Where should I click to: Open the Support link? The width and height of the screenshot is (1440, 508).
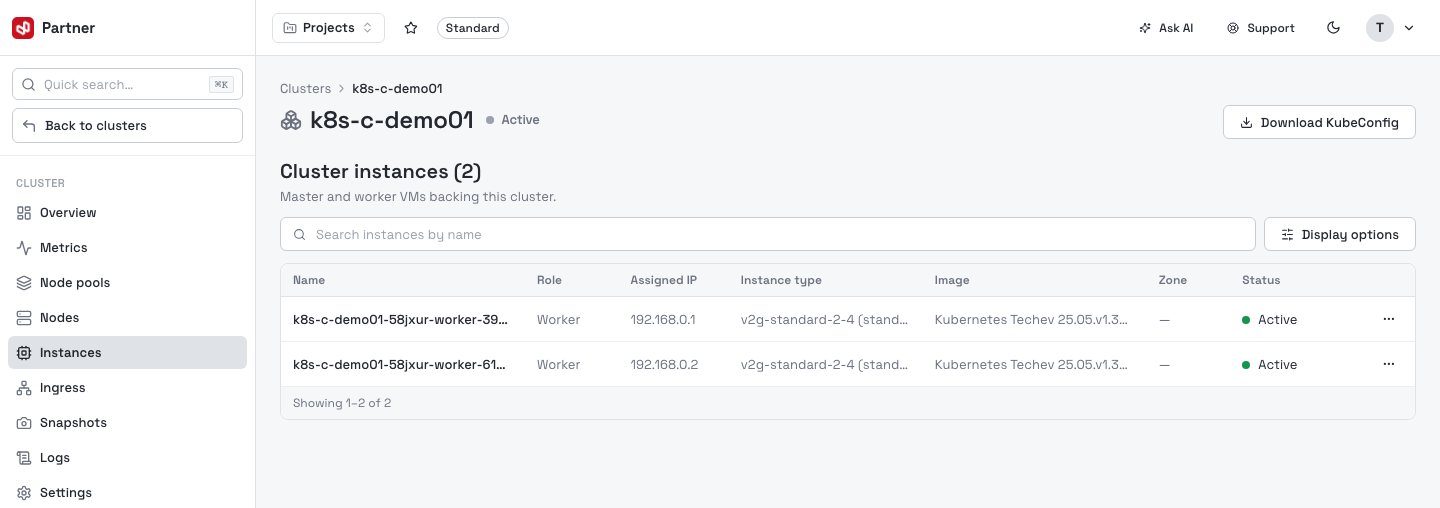(1261, 28)
